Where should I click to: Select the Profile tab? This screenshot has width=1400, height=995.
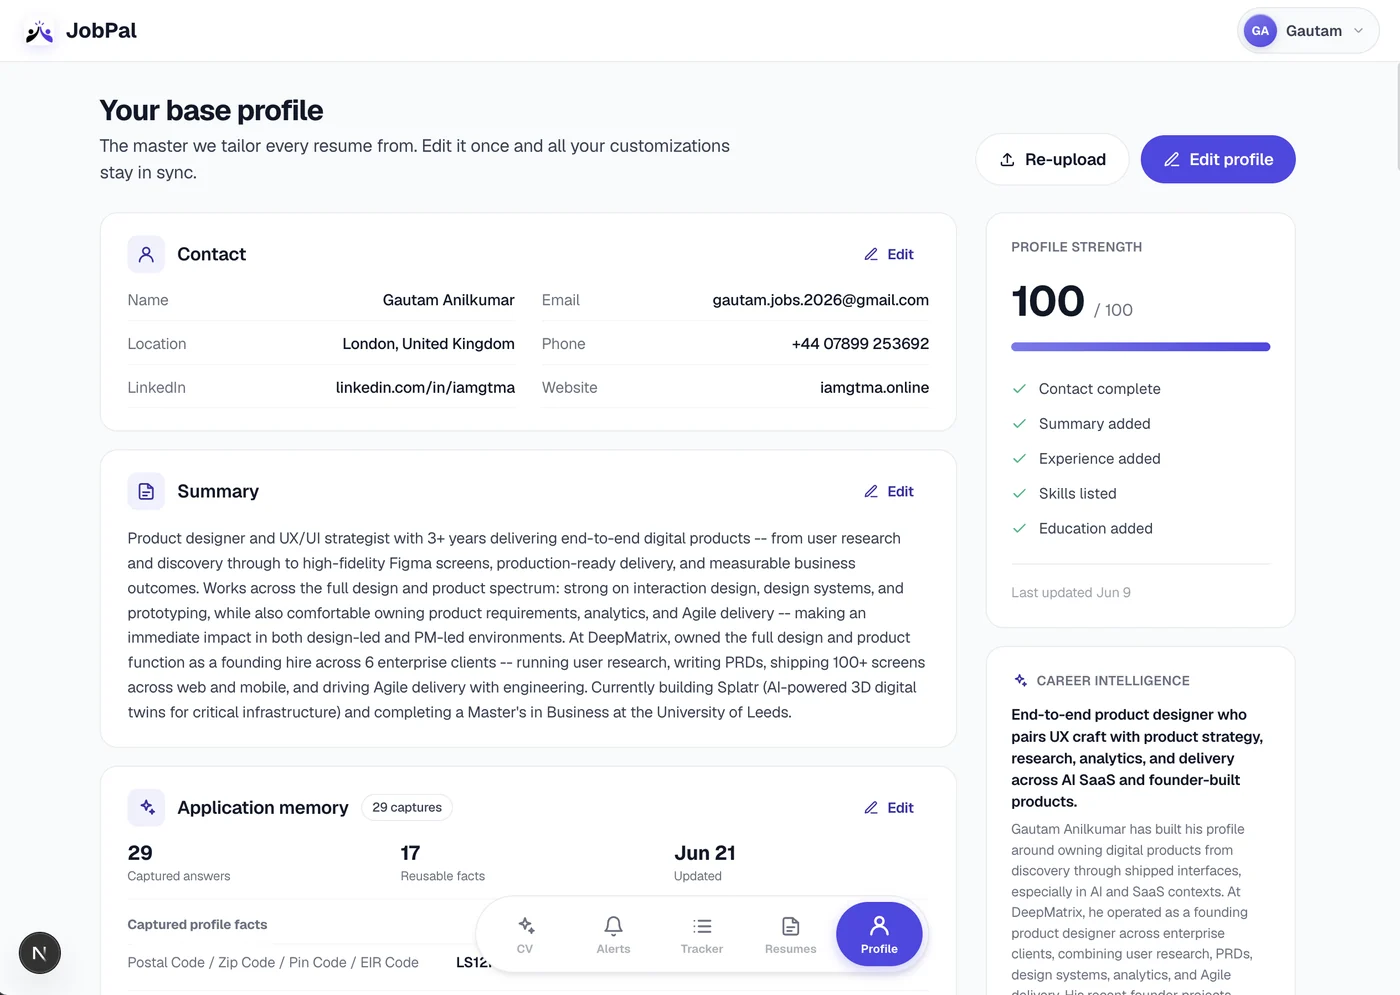tap(879, 935)
